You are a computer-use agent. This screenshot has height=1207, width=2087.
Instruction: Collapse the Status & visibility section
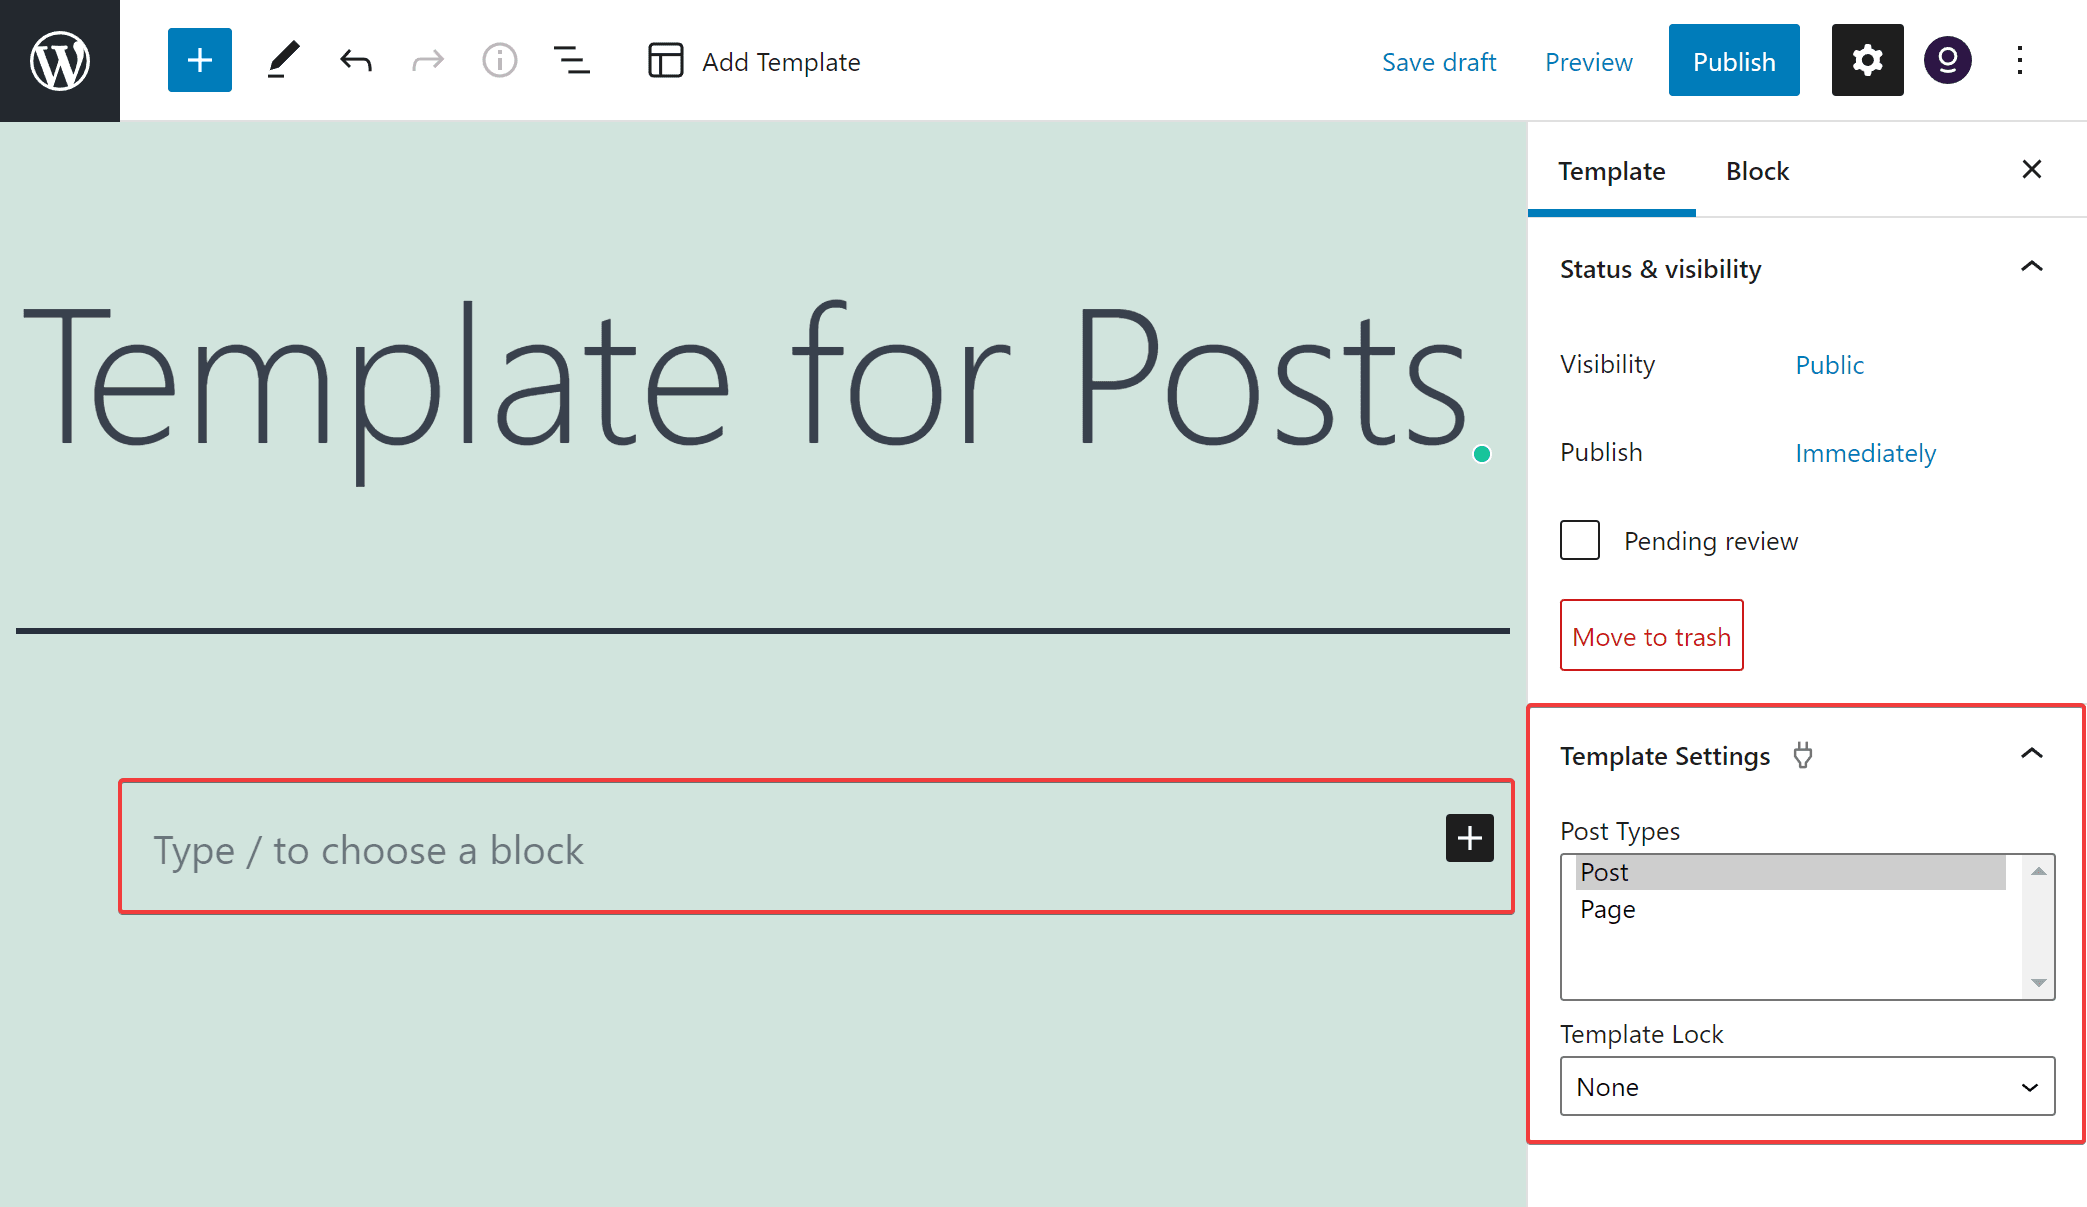[x=2031, y=267]
